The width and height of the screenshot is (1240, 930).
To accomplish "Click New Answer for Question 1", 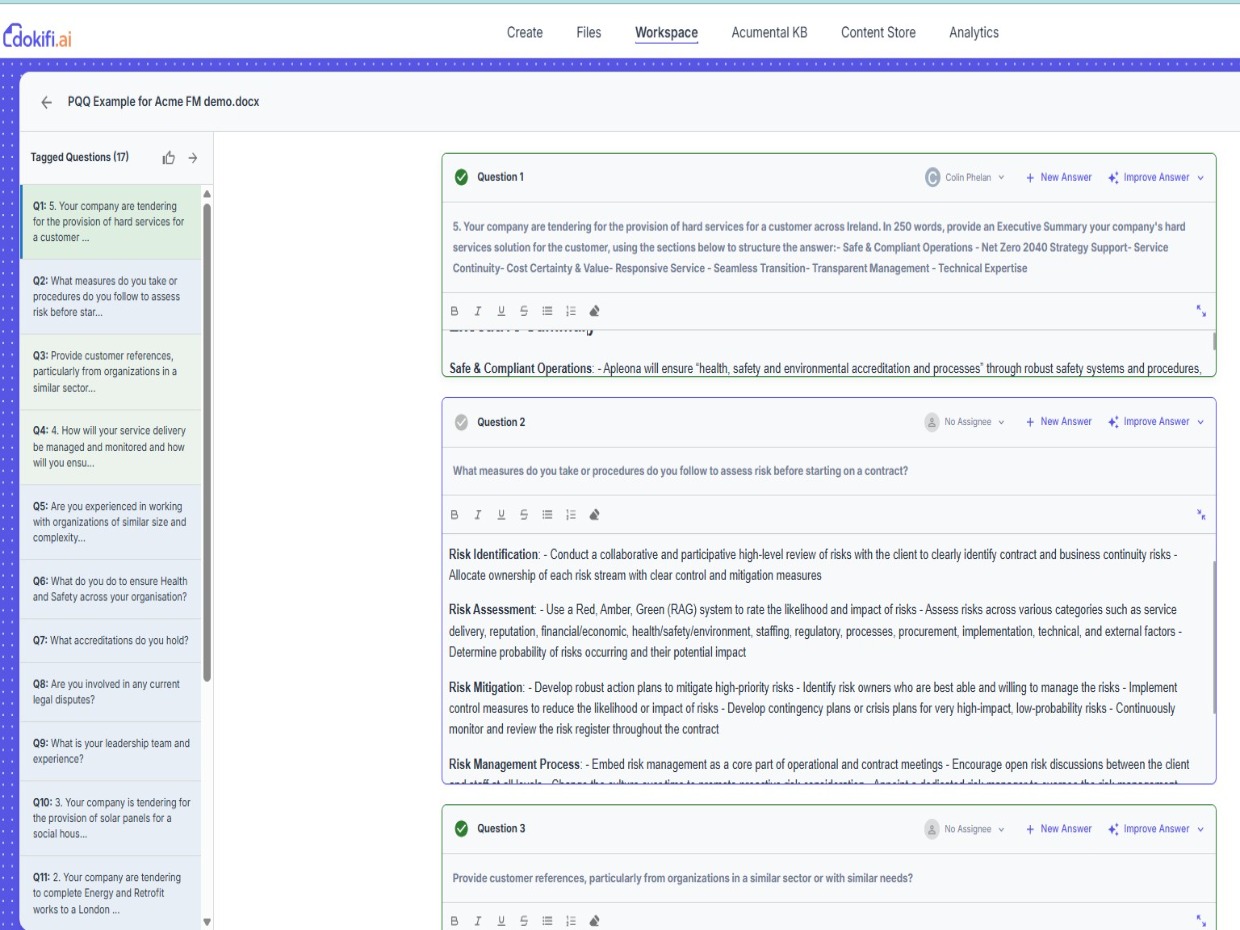I will pyautogui.click(x=1059, y=177).
